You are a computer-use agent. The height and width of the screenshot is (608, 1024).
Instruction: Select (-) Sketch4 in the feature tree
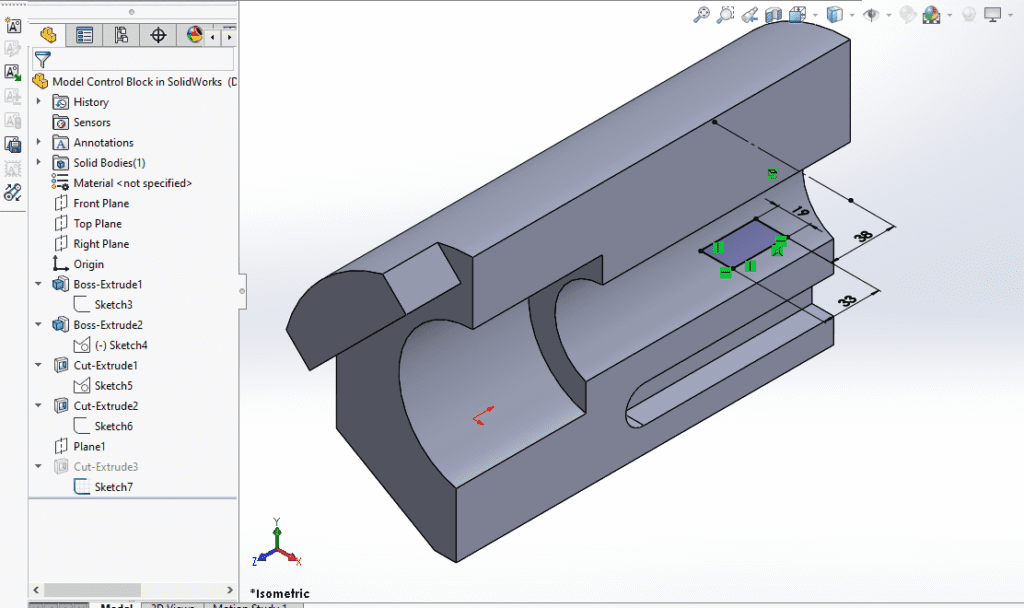click(121, 345)
